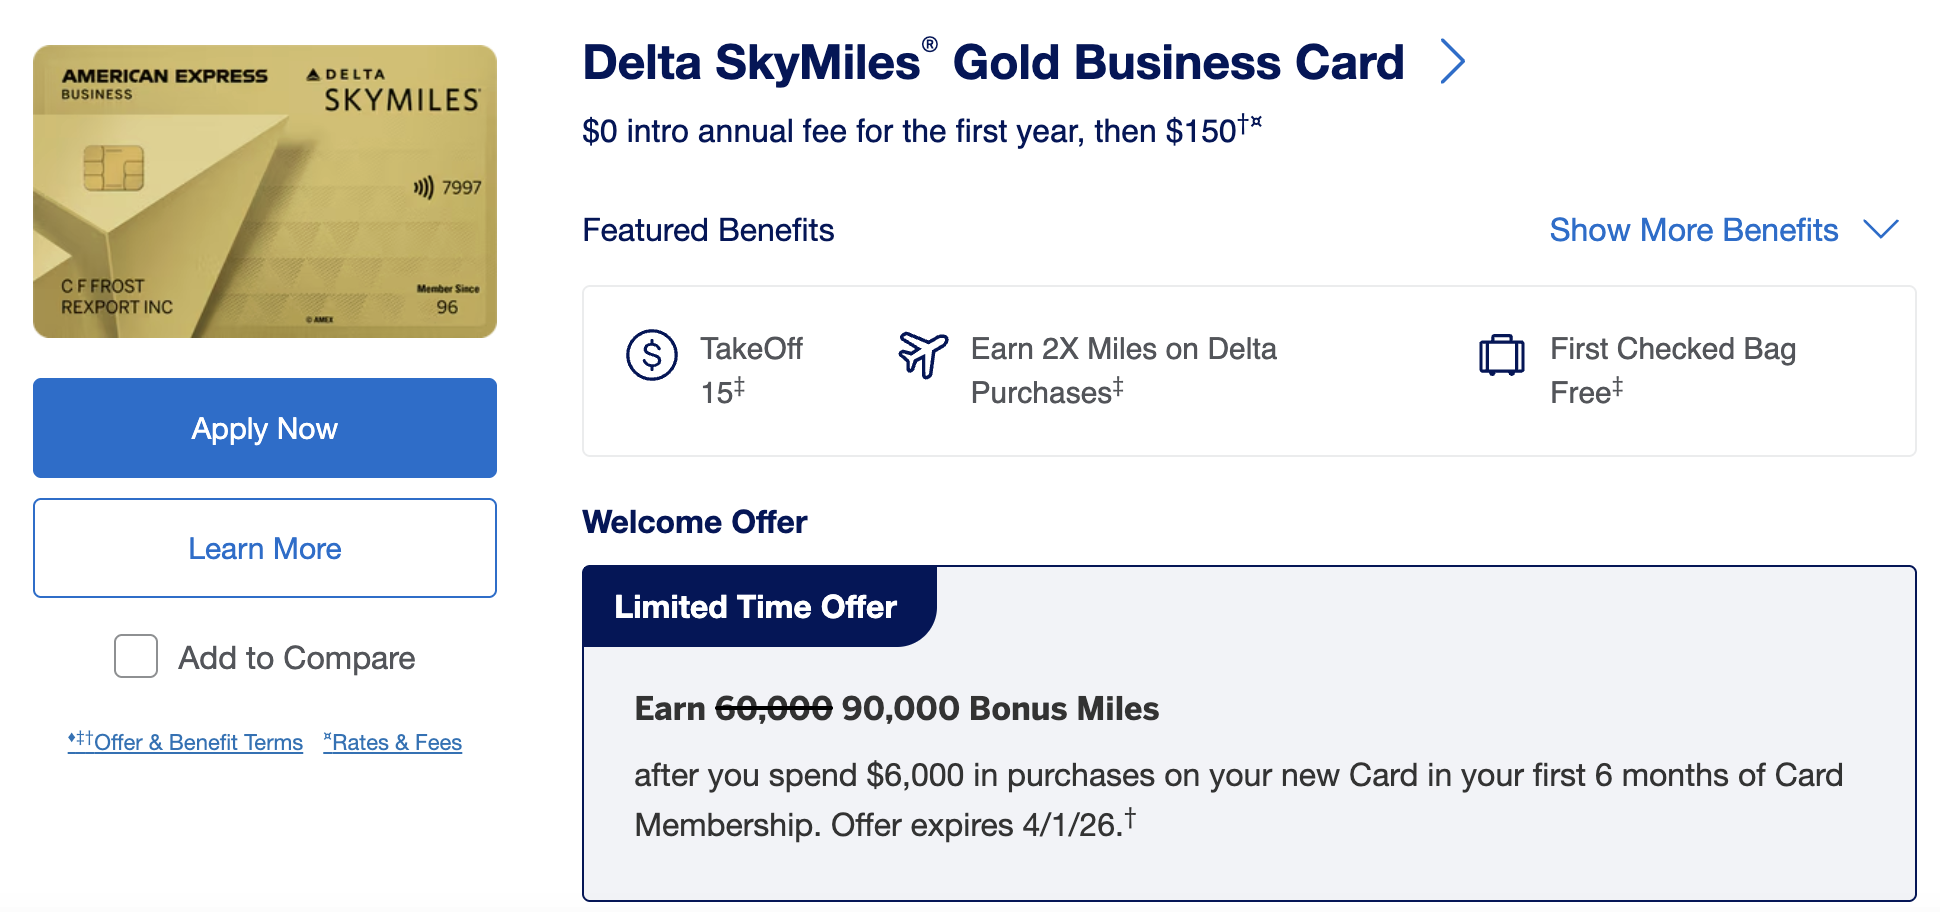Click the First Checked Bag Free benefit text
Screen dimensions: 1940x912
1672,370
